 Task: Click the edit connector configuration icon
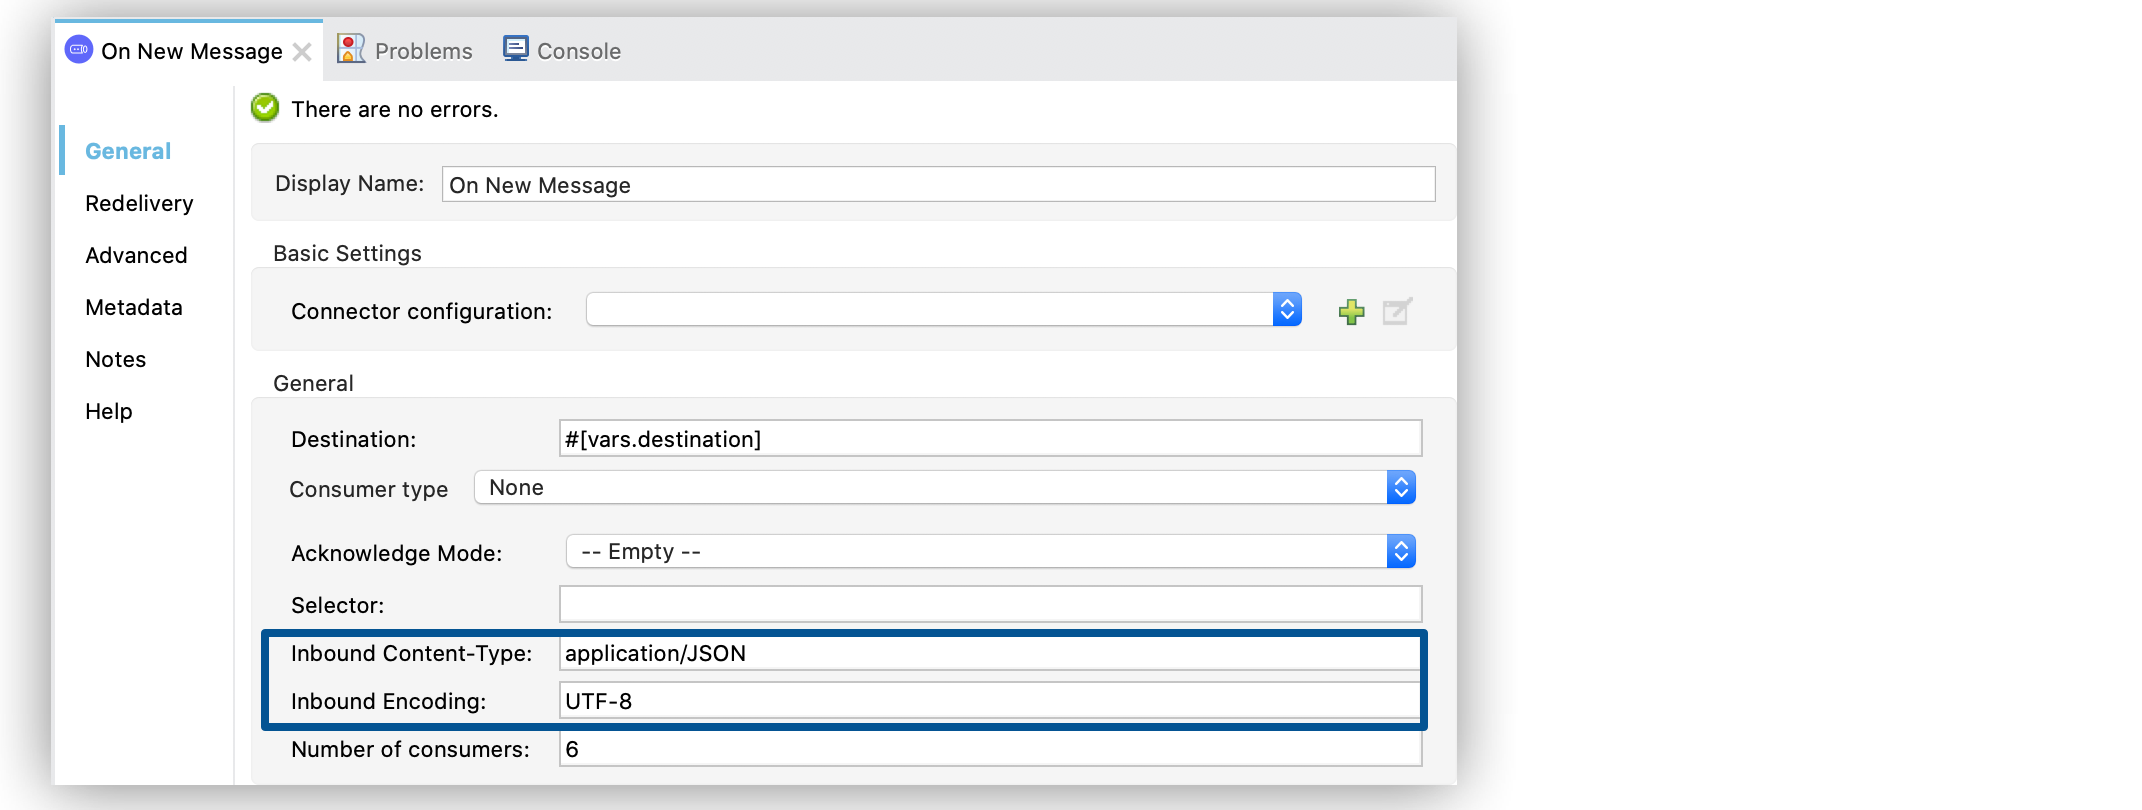click(x=1397, y=312)
